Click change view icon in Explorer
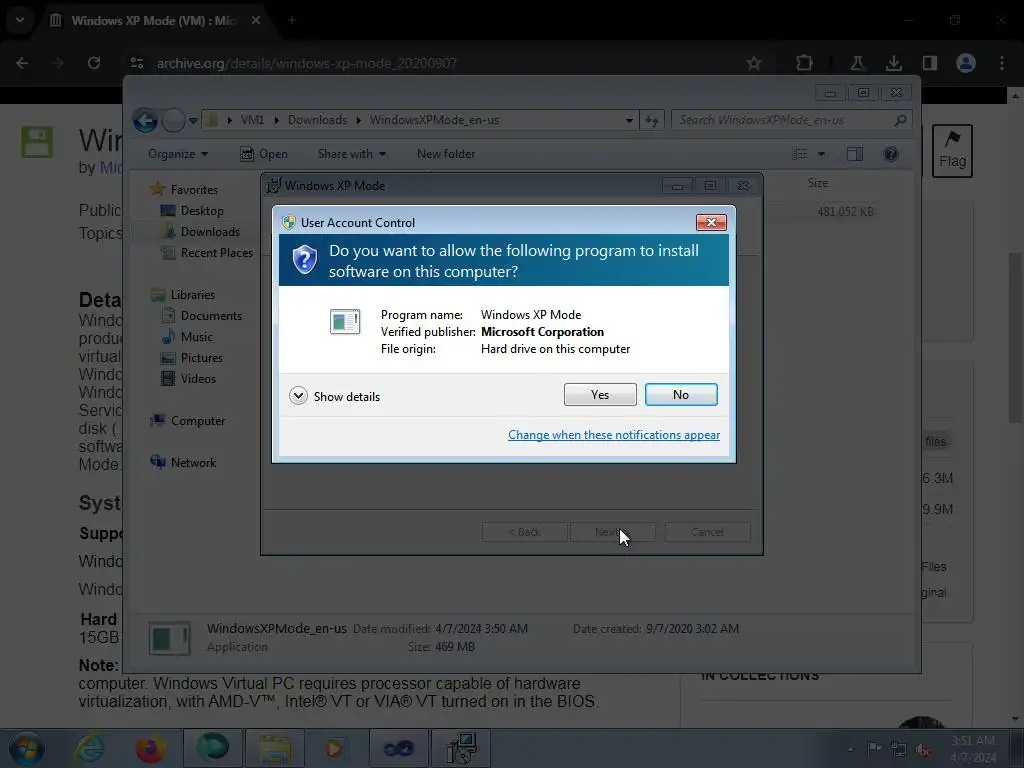The width and height of the screenshot is (1024, 768). [800, 154]
